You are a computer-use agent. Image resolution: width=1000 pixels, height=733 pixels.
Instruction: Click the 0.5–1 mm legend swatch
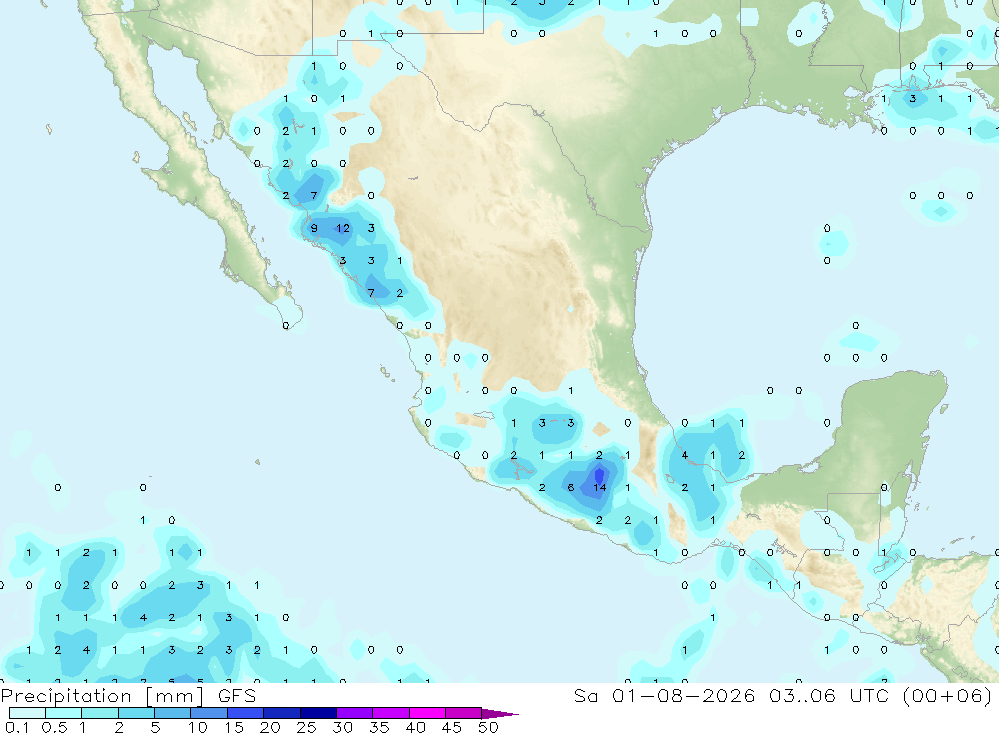point(64,713)
